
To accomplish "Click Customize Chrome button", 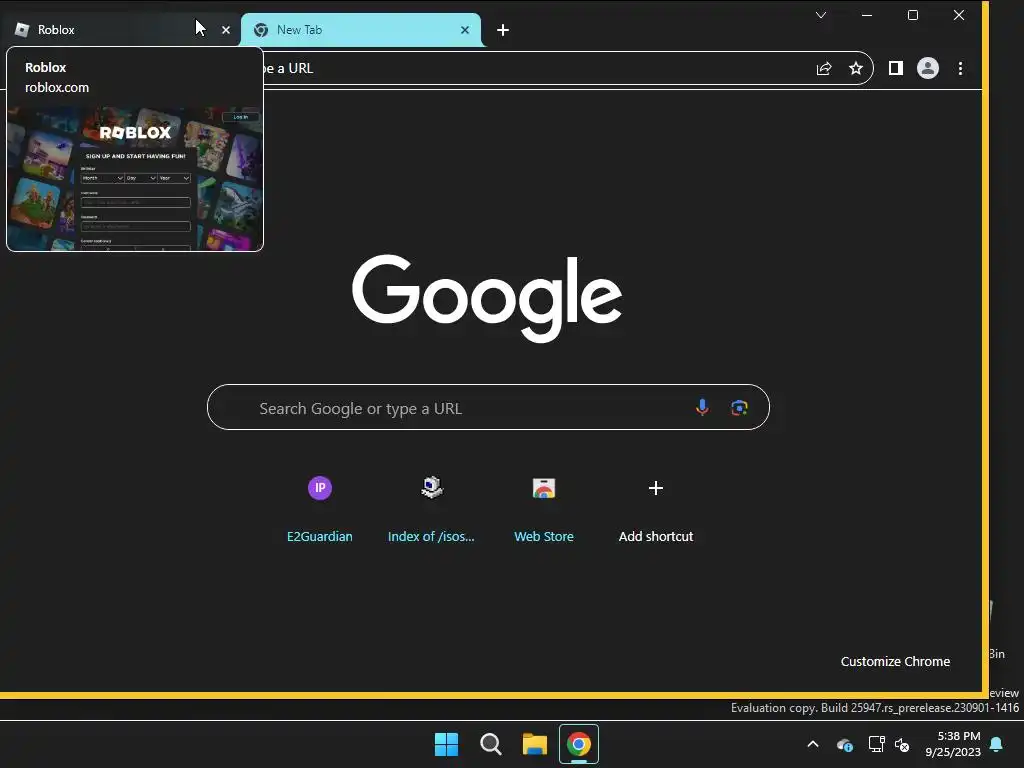I will pyautogui.click(x=895, y=662).
